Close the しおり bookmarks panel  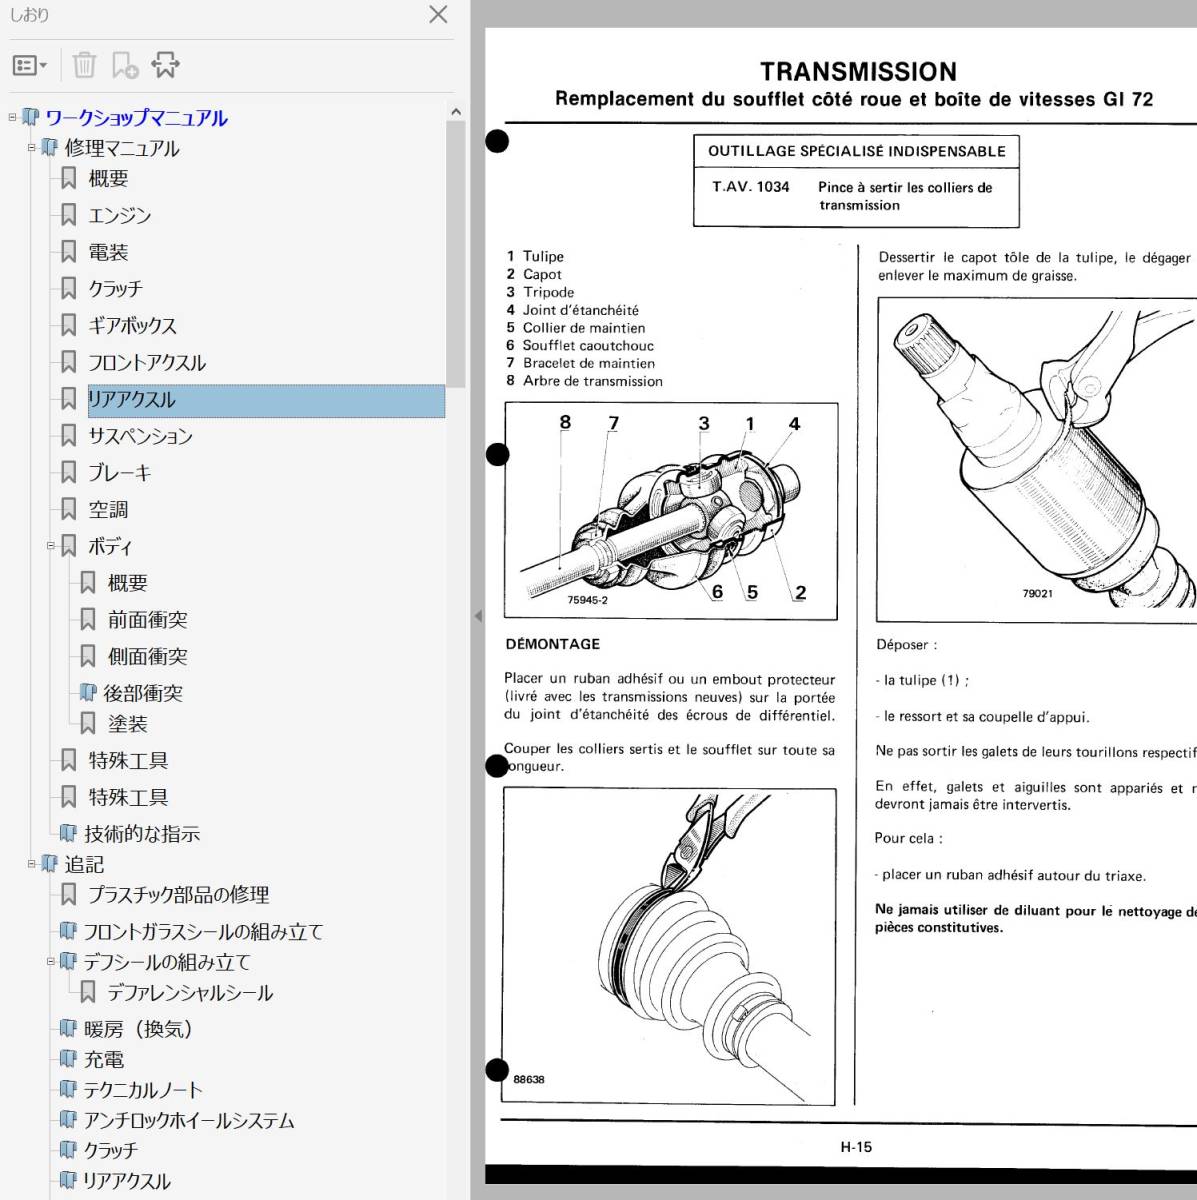click(438, 14)
